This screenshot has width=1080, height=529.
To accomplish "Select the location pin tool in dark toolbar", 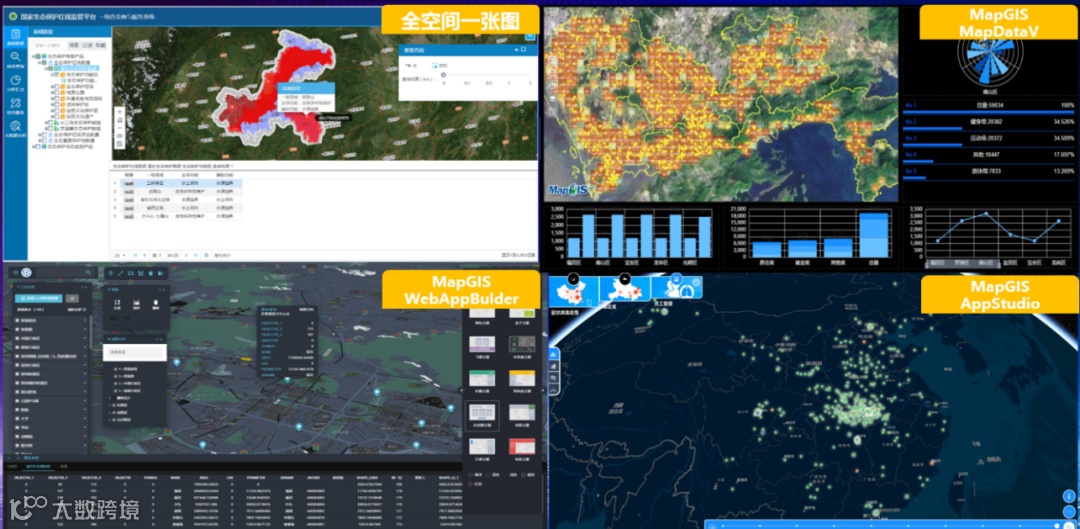I will tap(110, 273).
